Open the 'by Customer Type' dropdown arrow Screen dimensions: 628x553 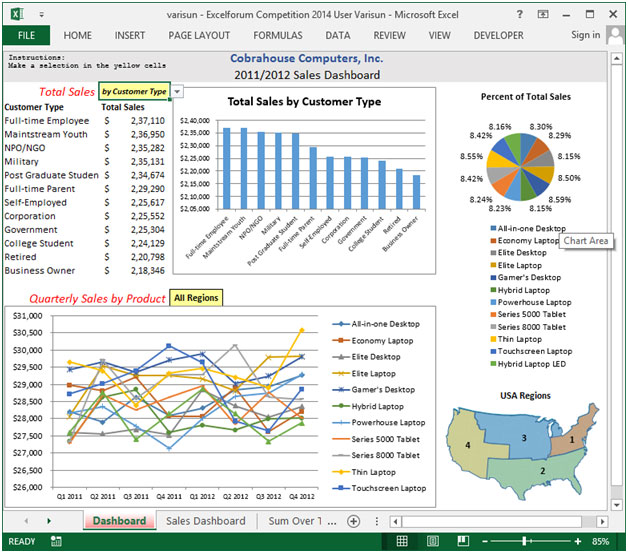(177, 91)
